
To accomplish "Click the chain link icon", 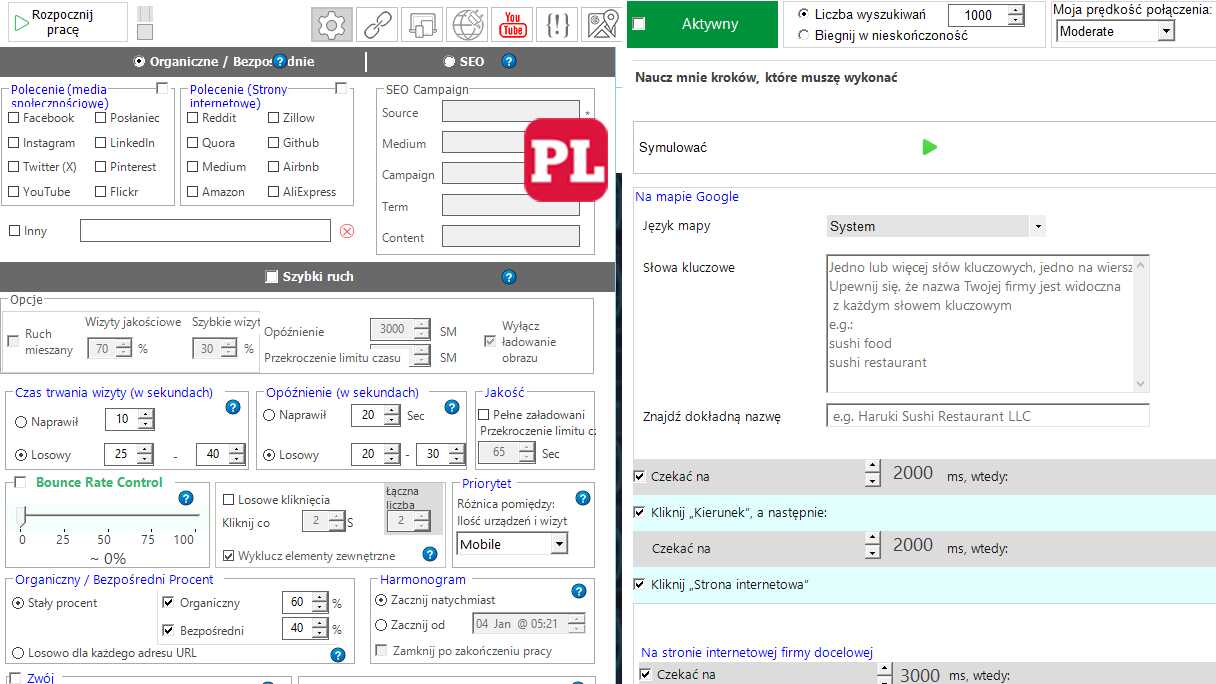I will pyautogui.click(x=377, y=25).
